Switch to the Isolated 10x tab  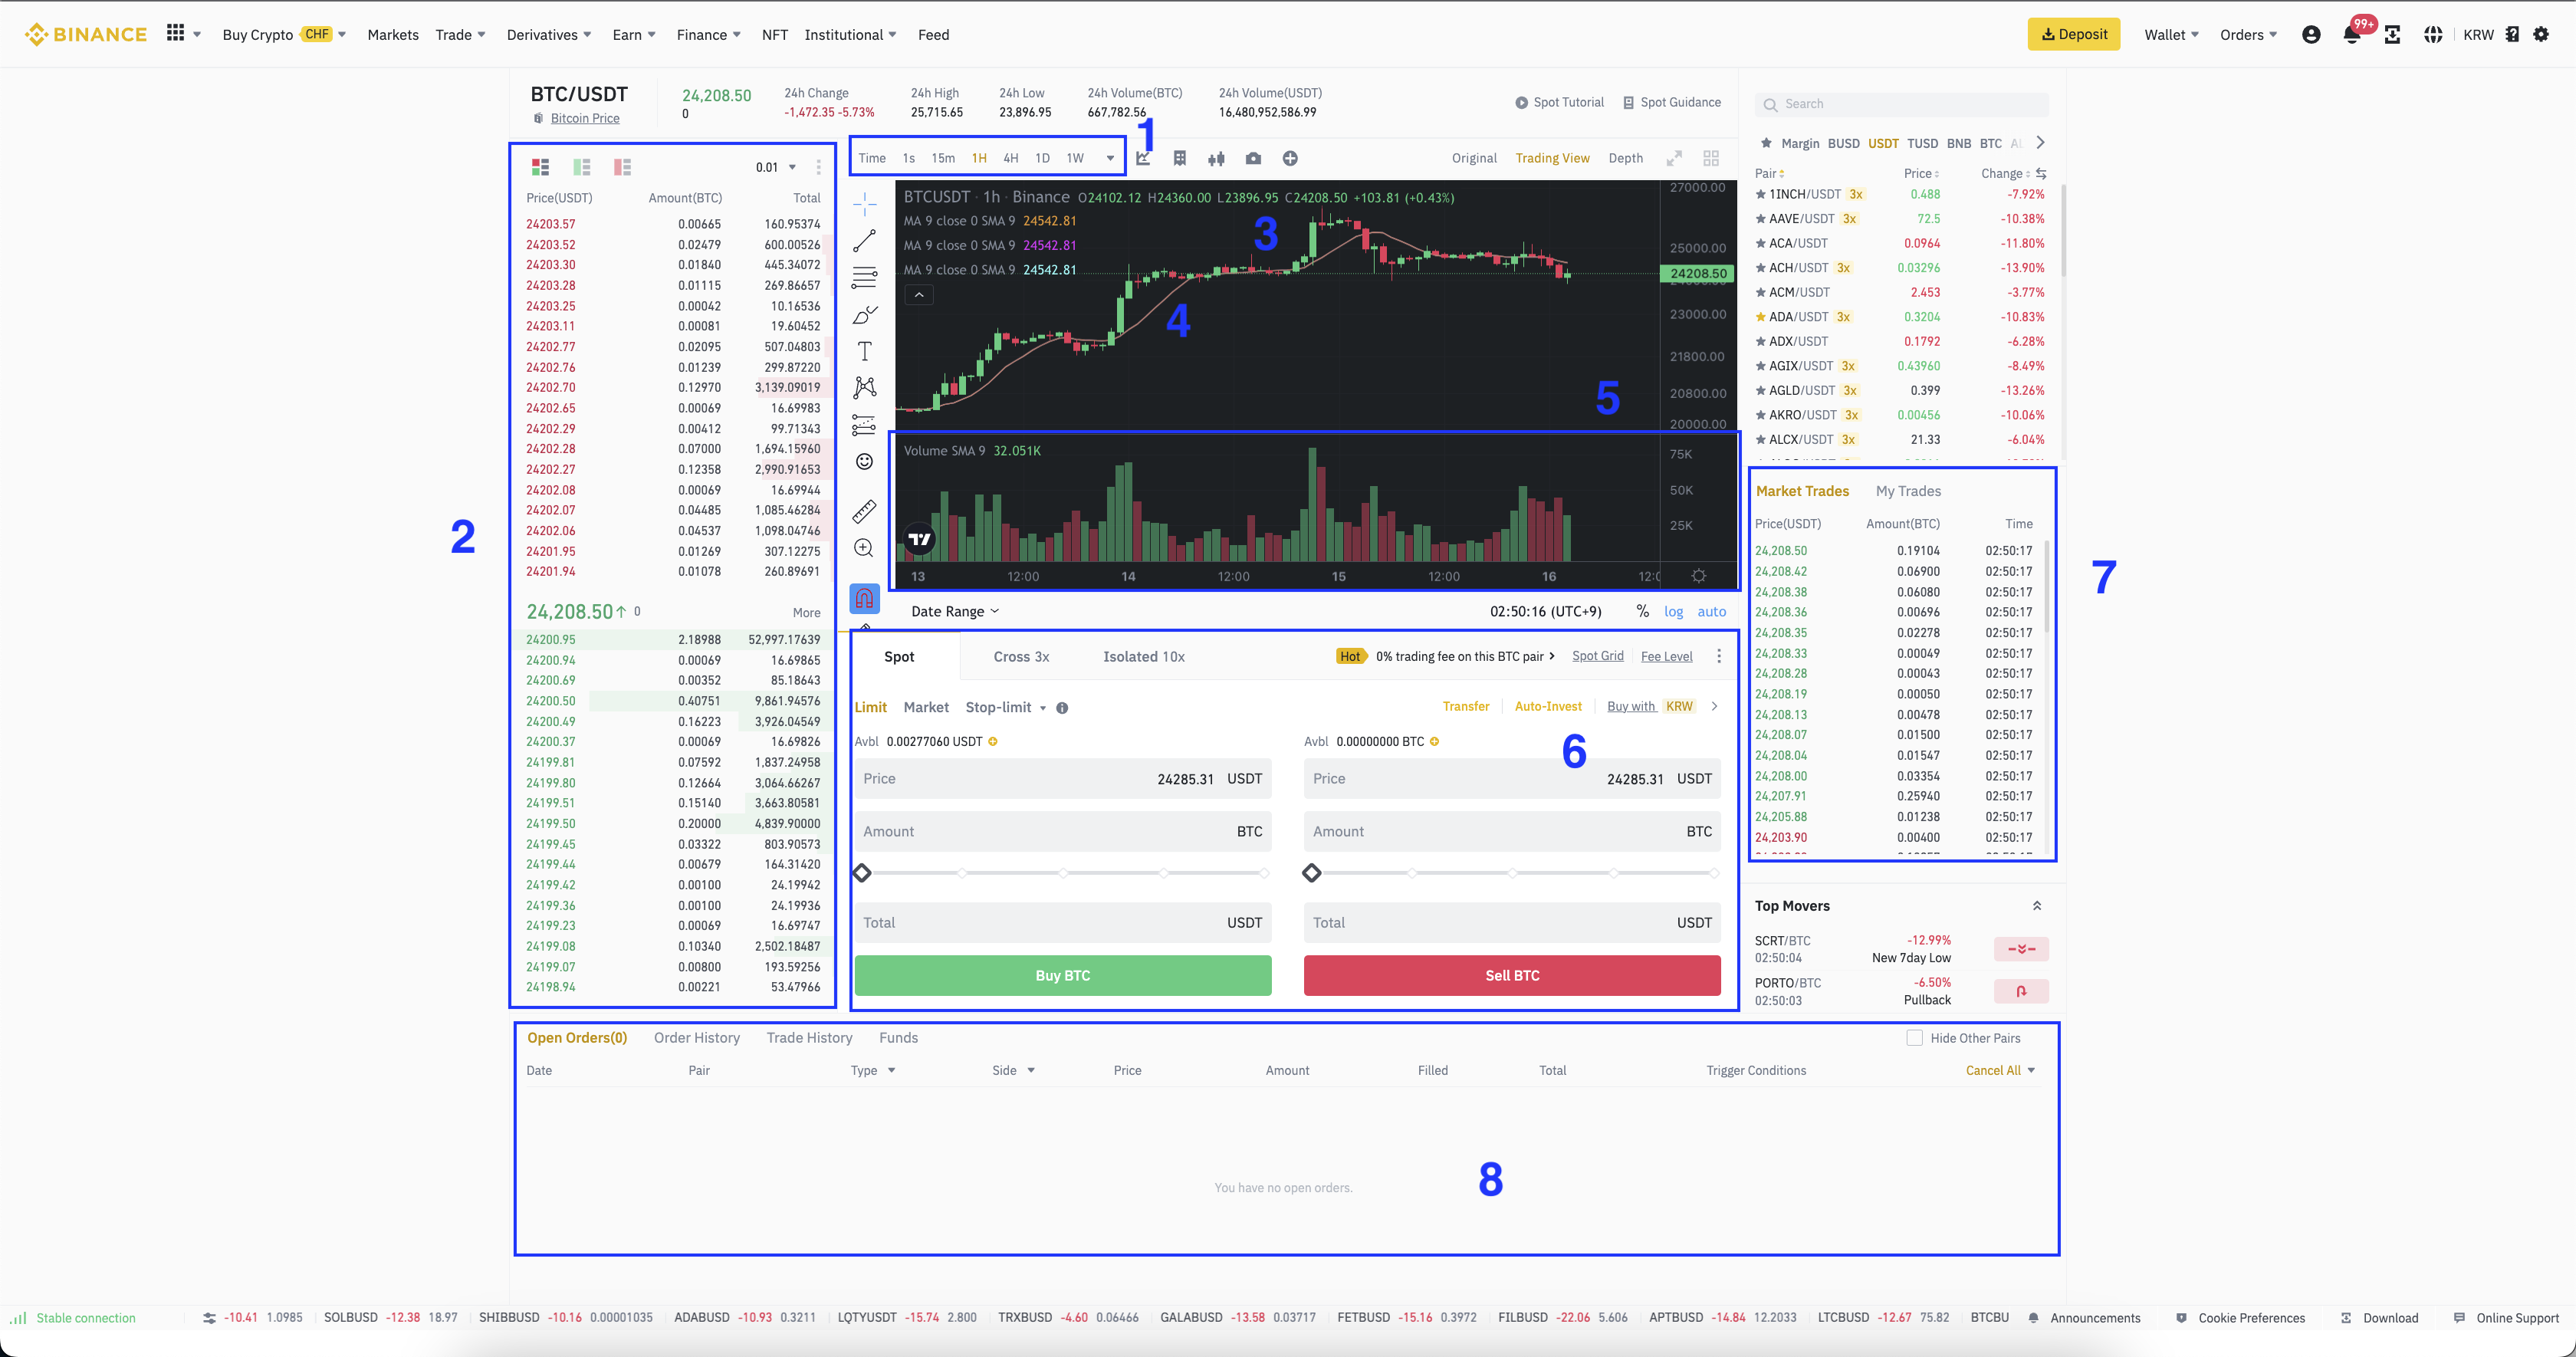[1143, 656]
